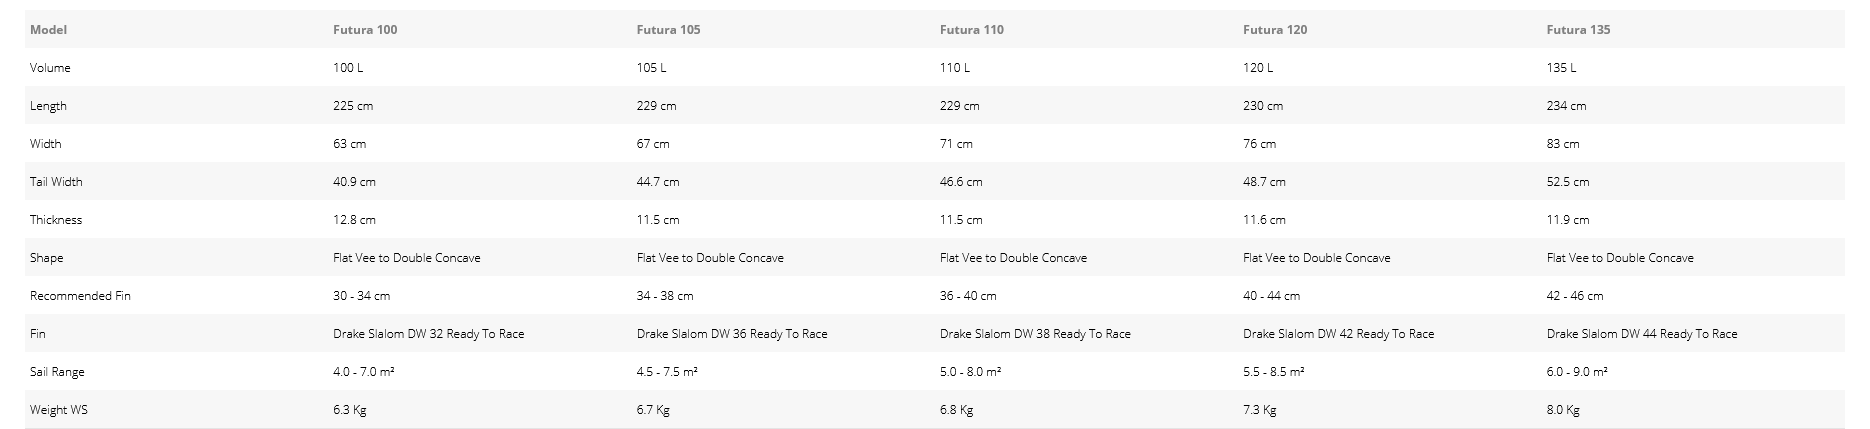Click the Futura 105 column header

668,30
